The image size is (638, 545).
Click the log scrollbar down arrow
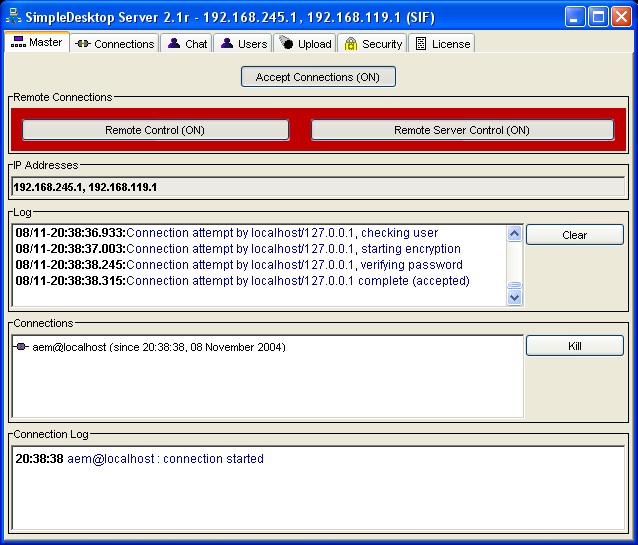[515, 298]
